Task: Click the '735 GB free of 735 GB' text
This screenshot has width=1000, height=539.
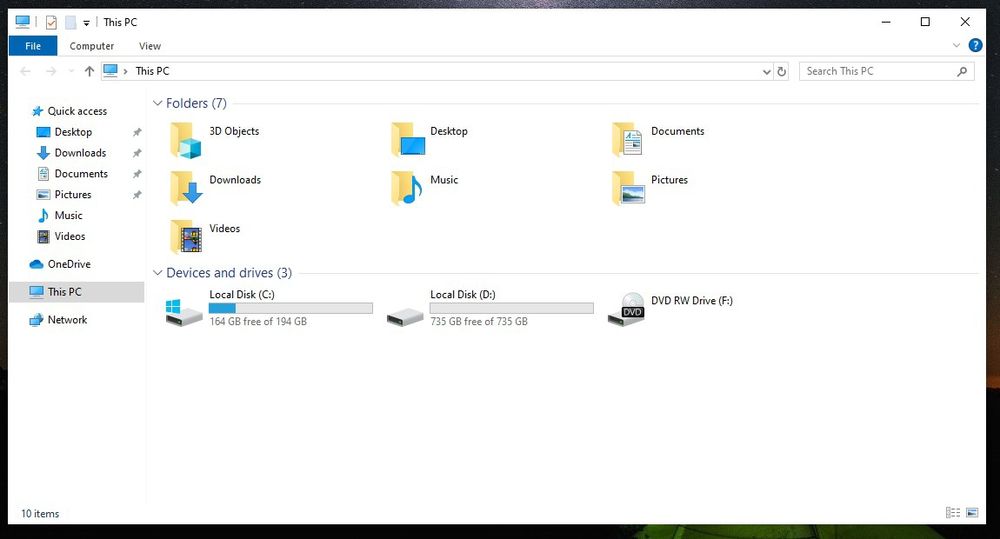Action: (479, 321)
